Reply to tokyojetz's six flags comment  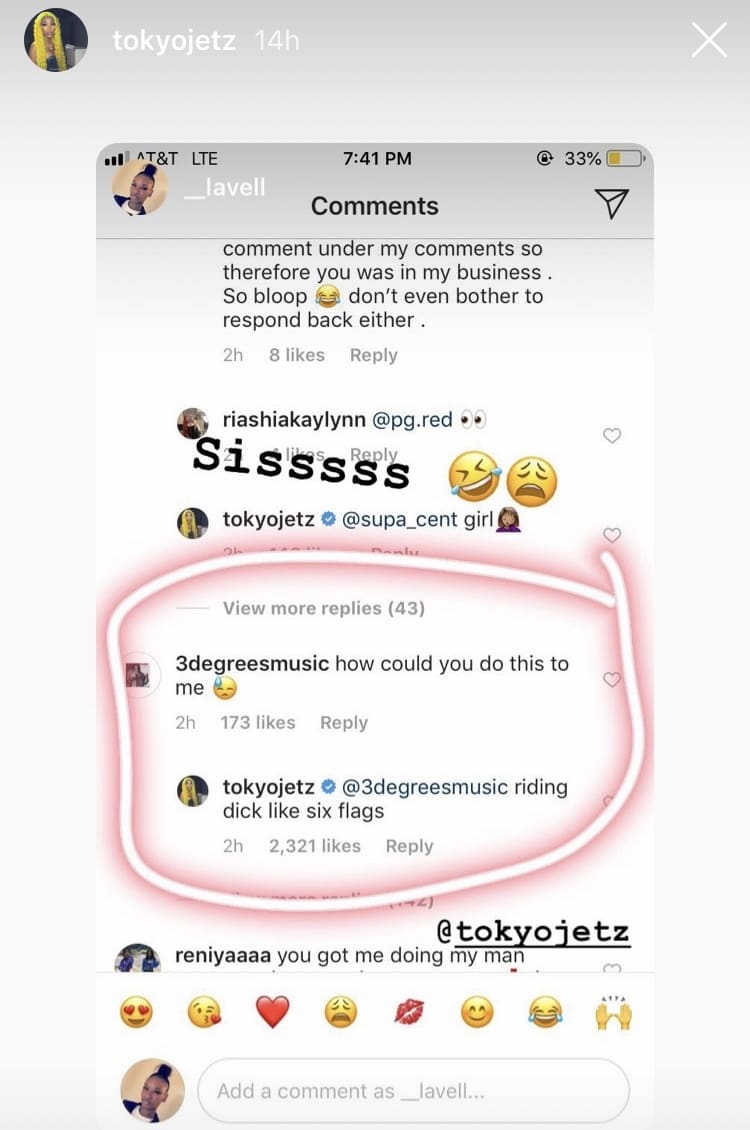click(409, 846)
